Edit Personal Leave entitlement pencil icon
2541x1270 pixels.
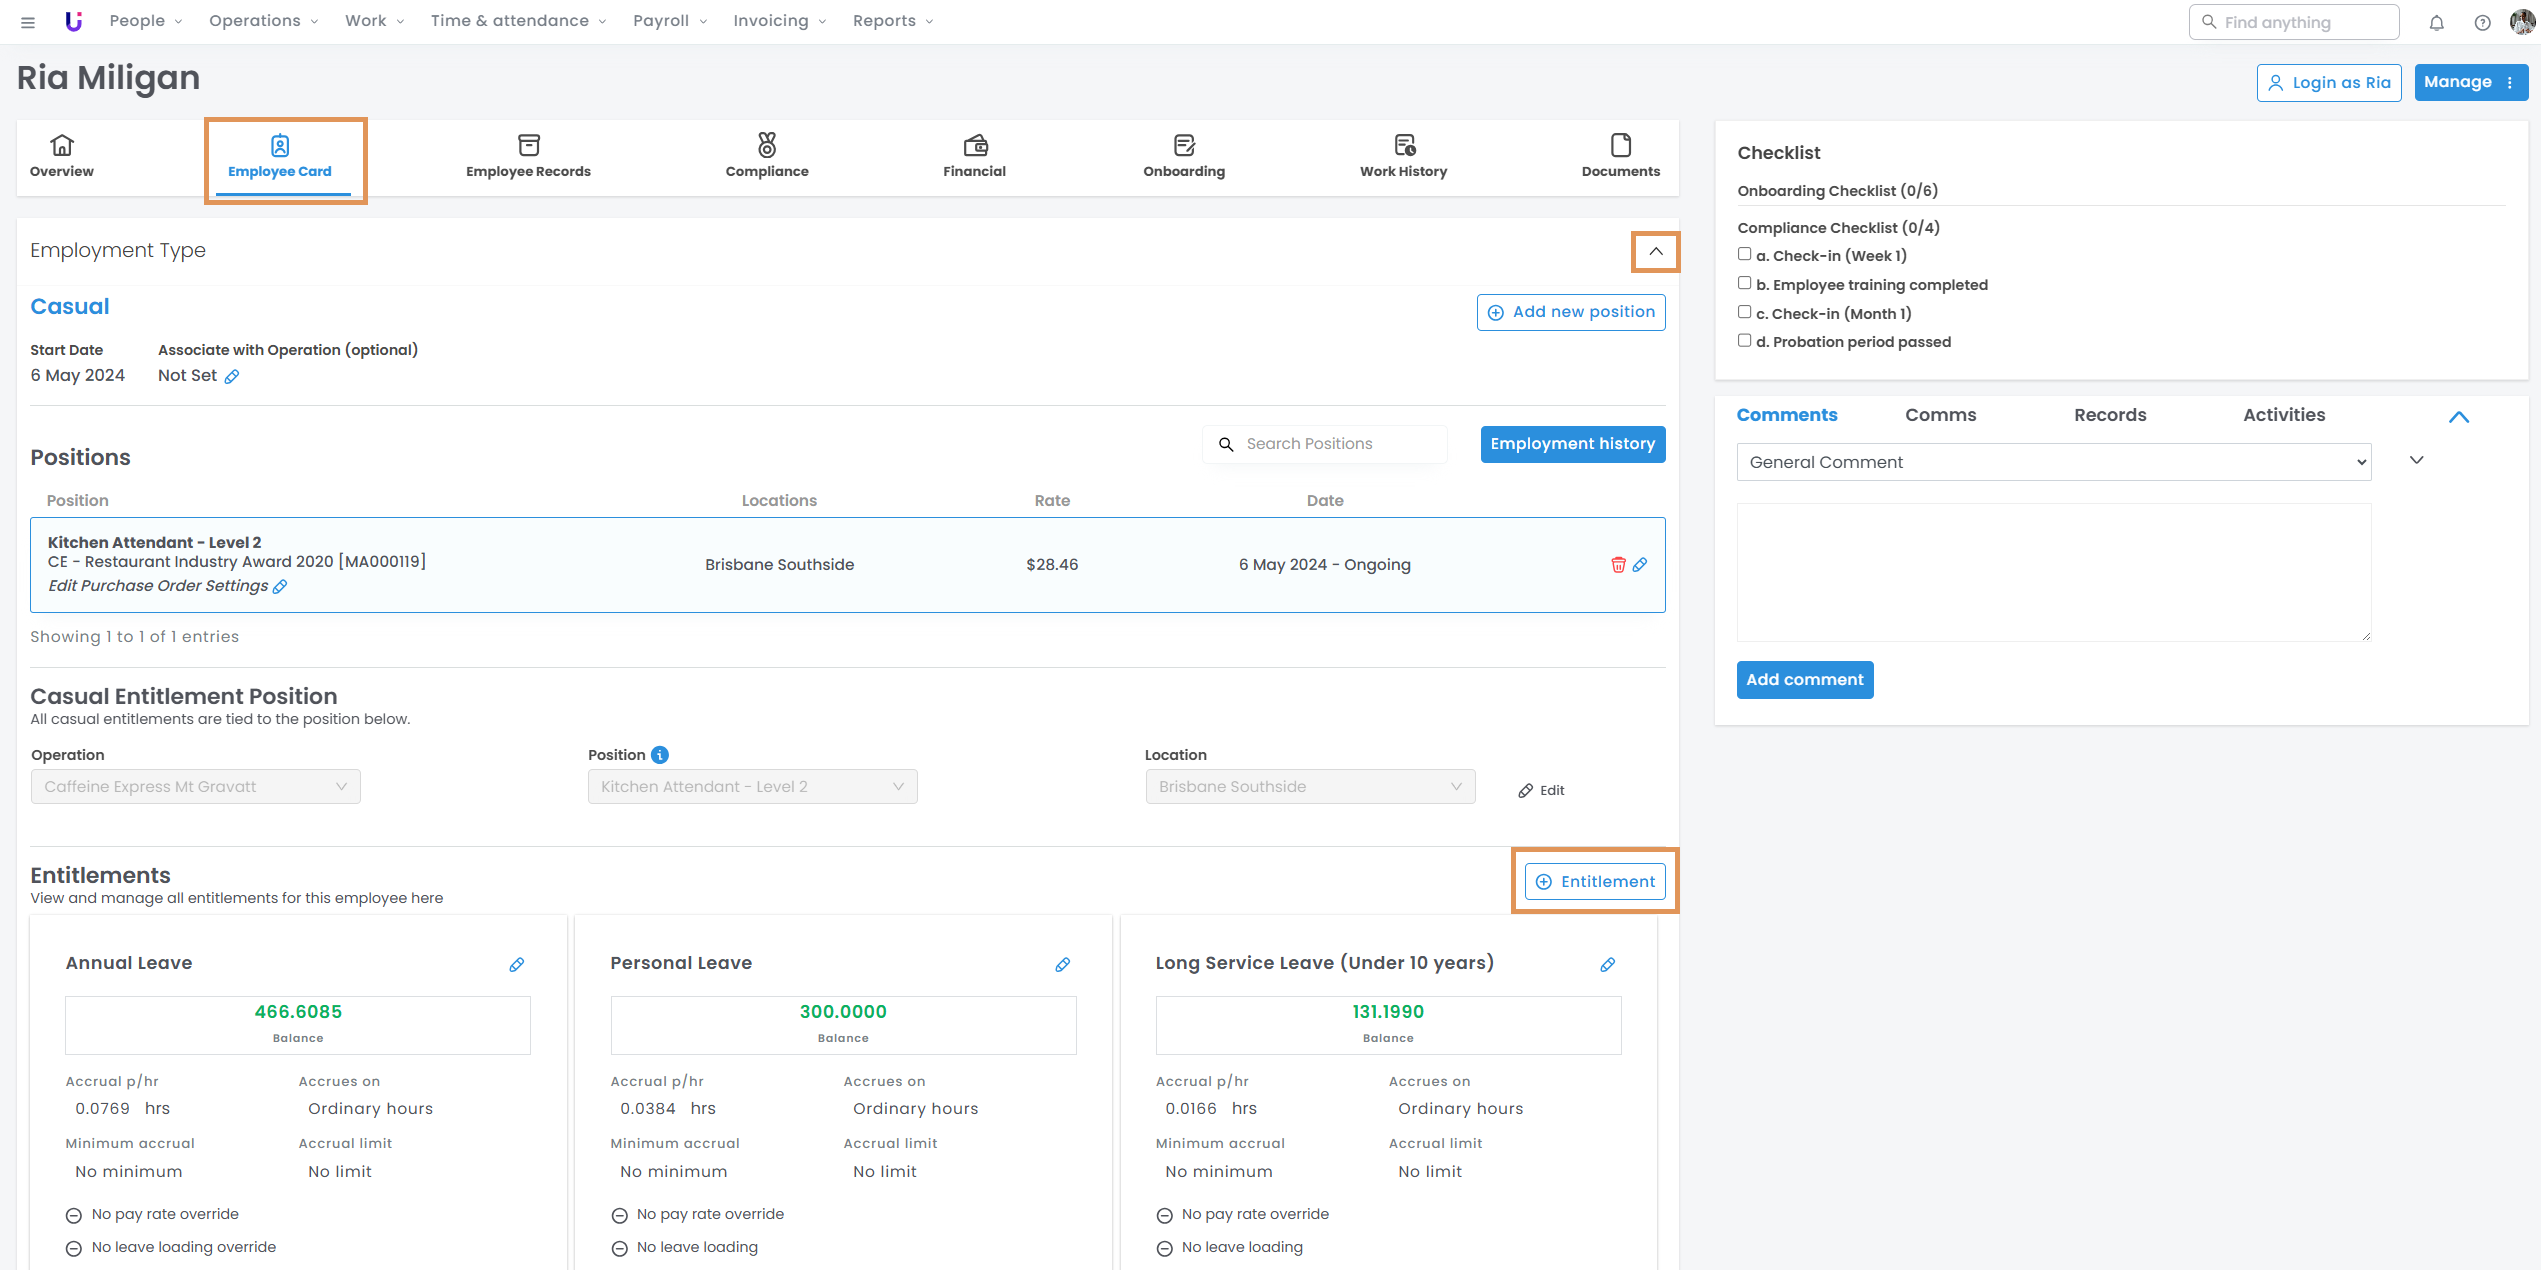click(1062, 965)
